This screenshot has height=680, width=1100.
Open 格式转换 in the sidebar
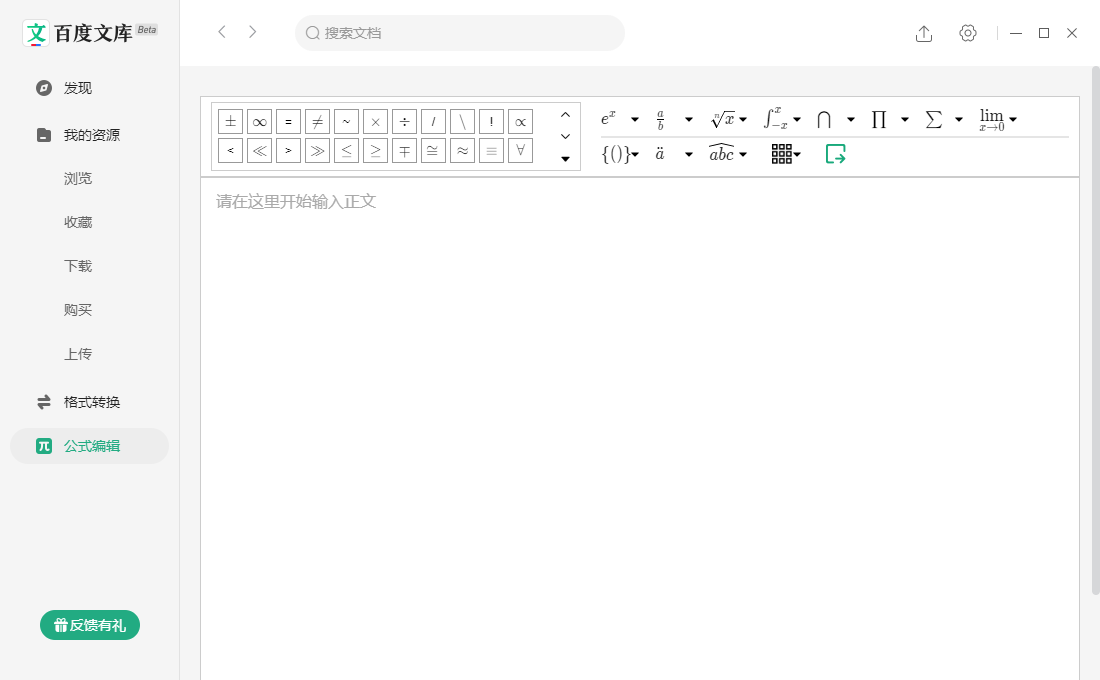click(x=91, y=402)
